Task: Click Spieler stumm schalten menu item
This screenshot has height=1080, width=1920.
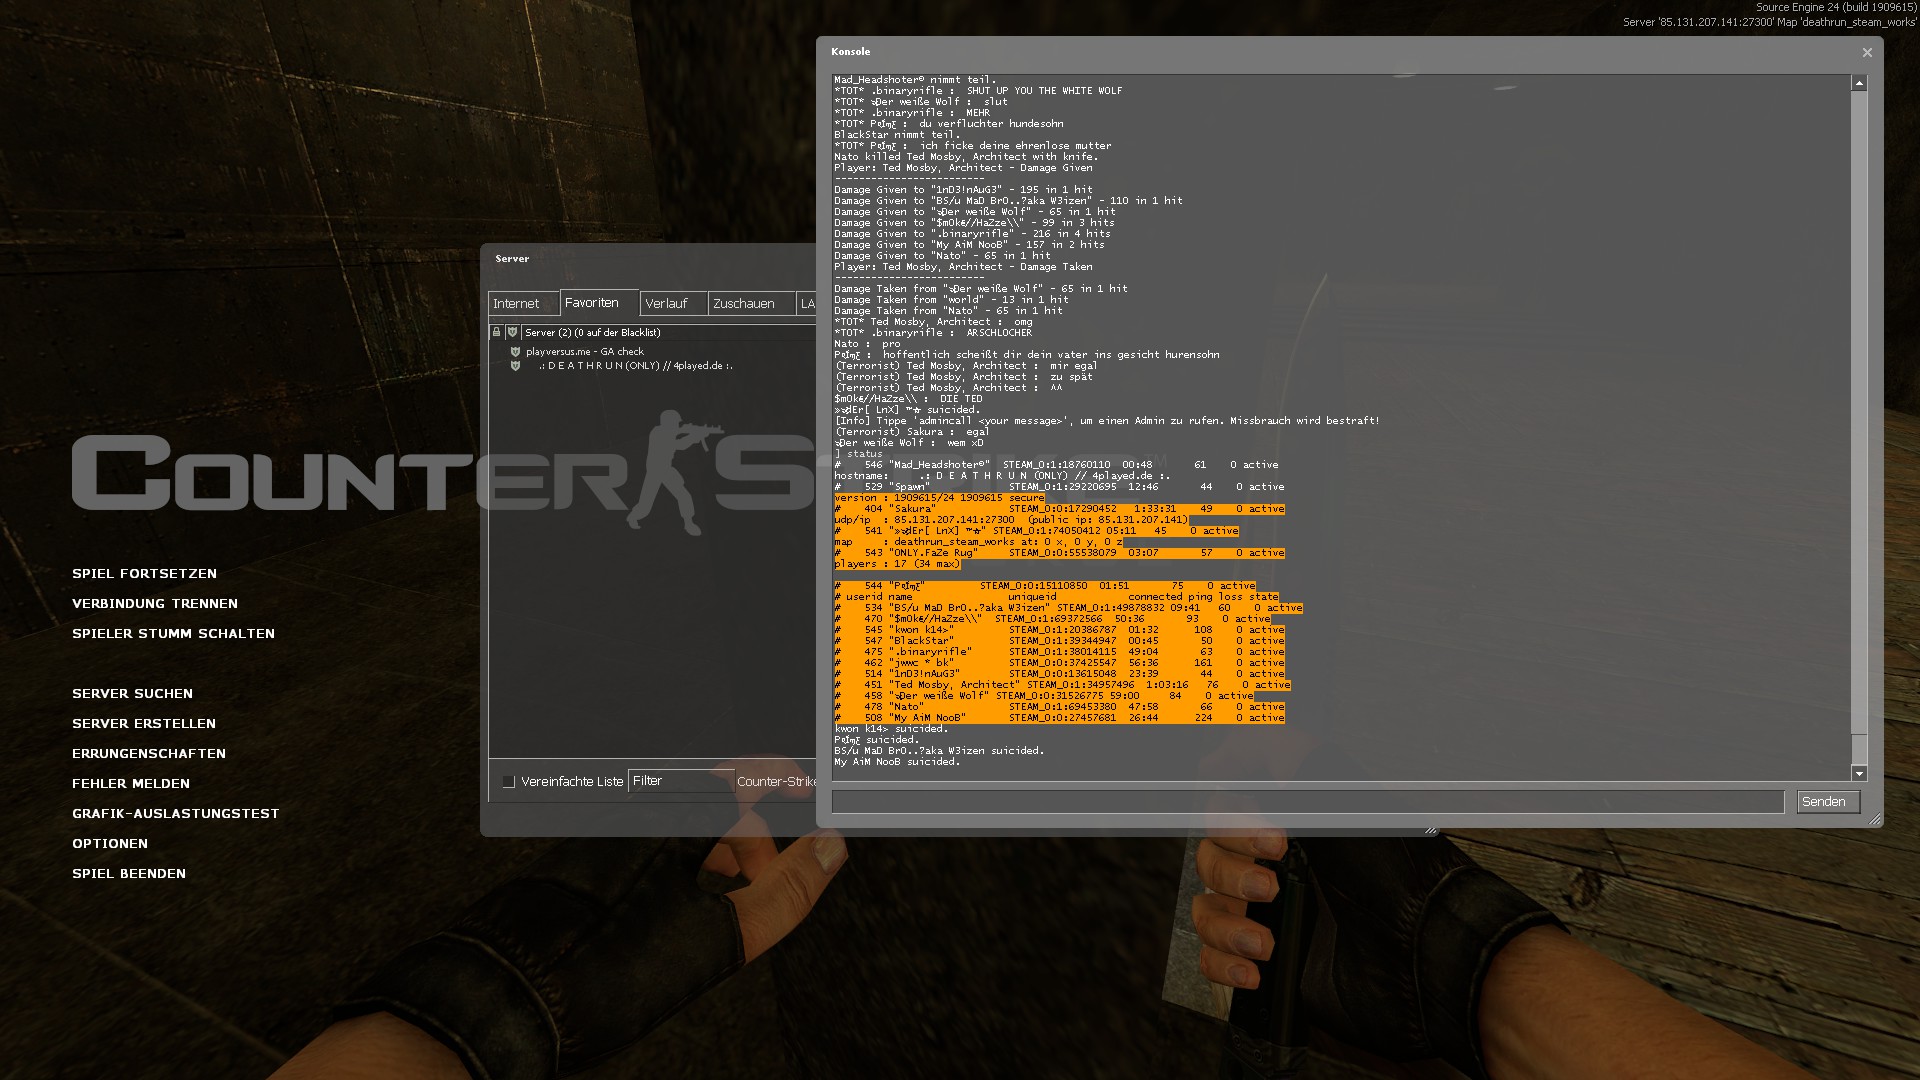Action: click(173, 634)
